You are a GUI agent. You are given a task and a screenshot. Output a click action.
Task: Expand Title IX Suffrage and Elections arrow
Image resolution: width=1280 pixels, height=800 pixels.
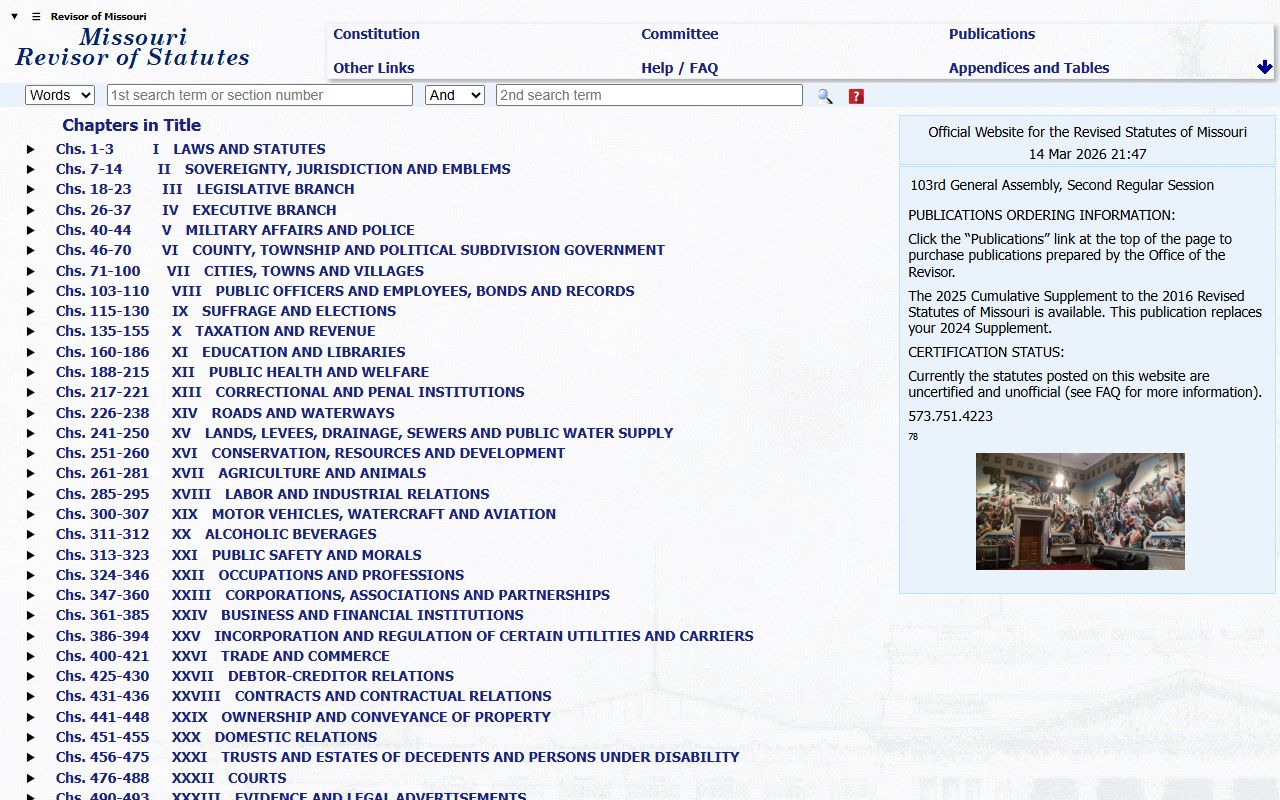(31, 311)
